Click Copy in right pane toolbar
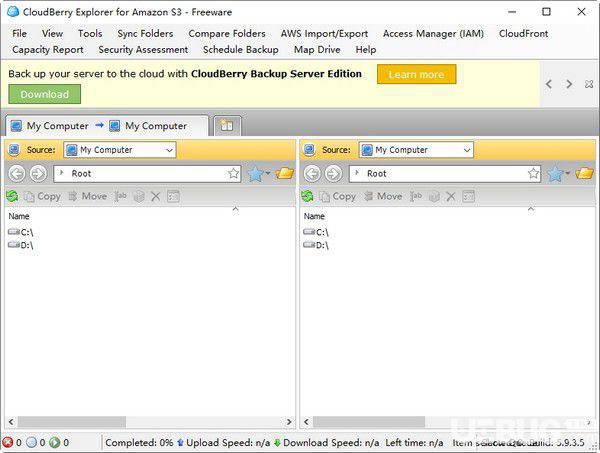 tap(338, 196)
